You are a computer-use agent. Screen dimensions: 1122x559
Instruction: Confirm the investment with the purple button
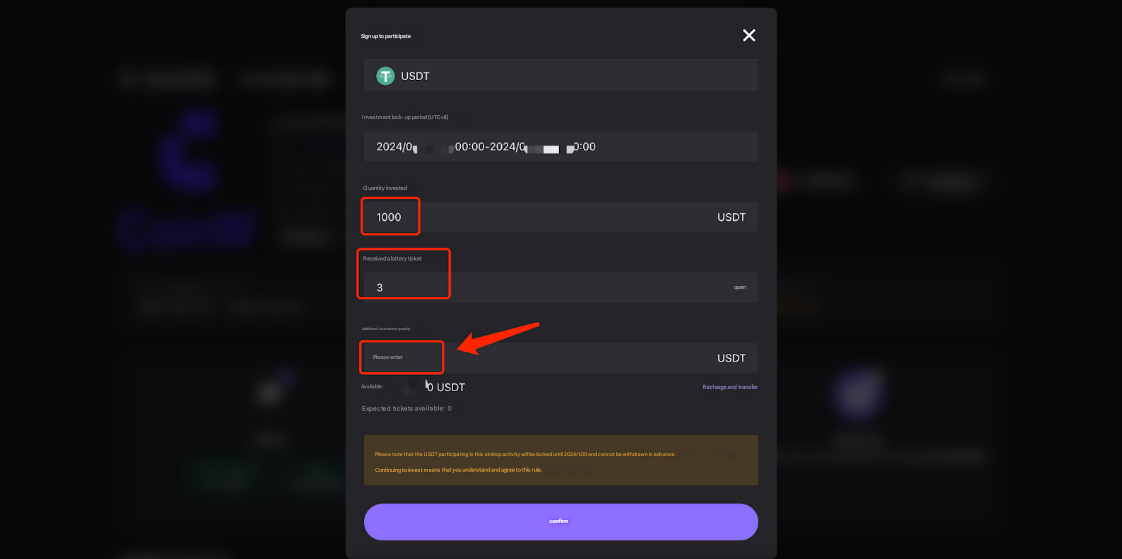560,521
